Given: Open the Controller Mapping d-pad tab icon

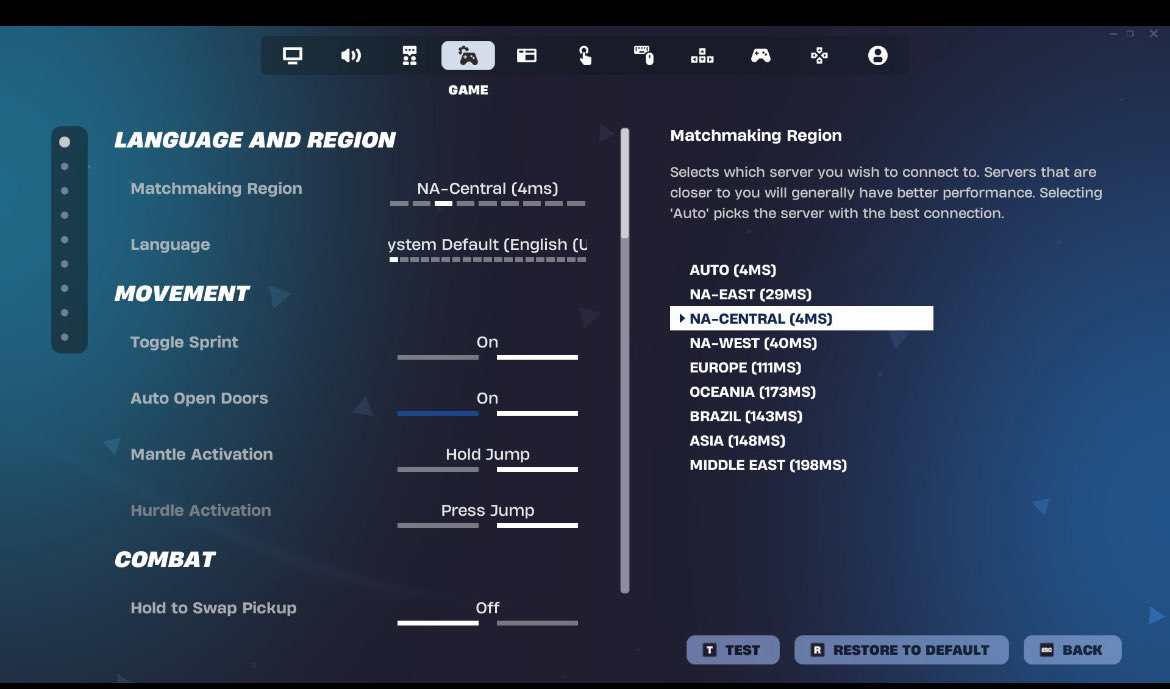Looking at the screenshot, I should (819, 56).
